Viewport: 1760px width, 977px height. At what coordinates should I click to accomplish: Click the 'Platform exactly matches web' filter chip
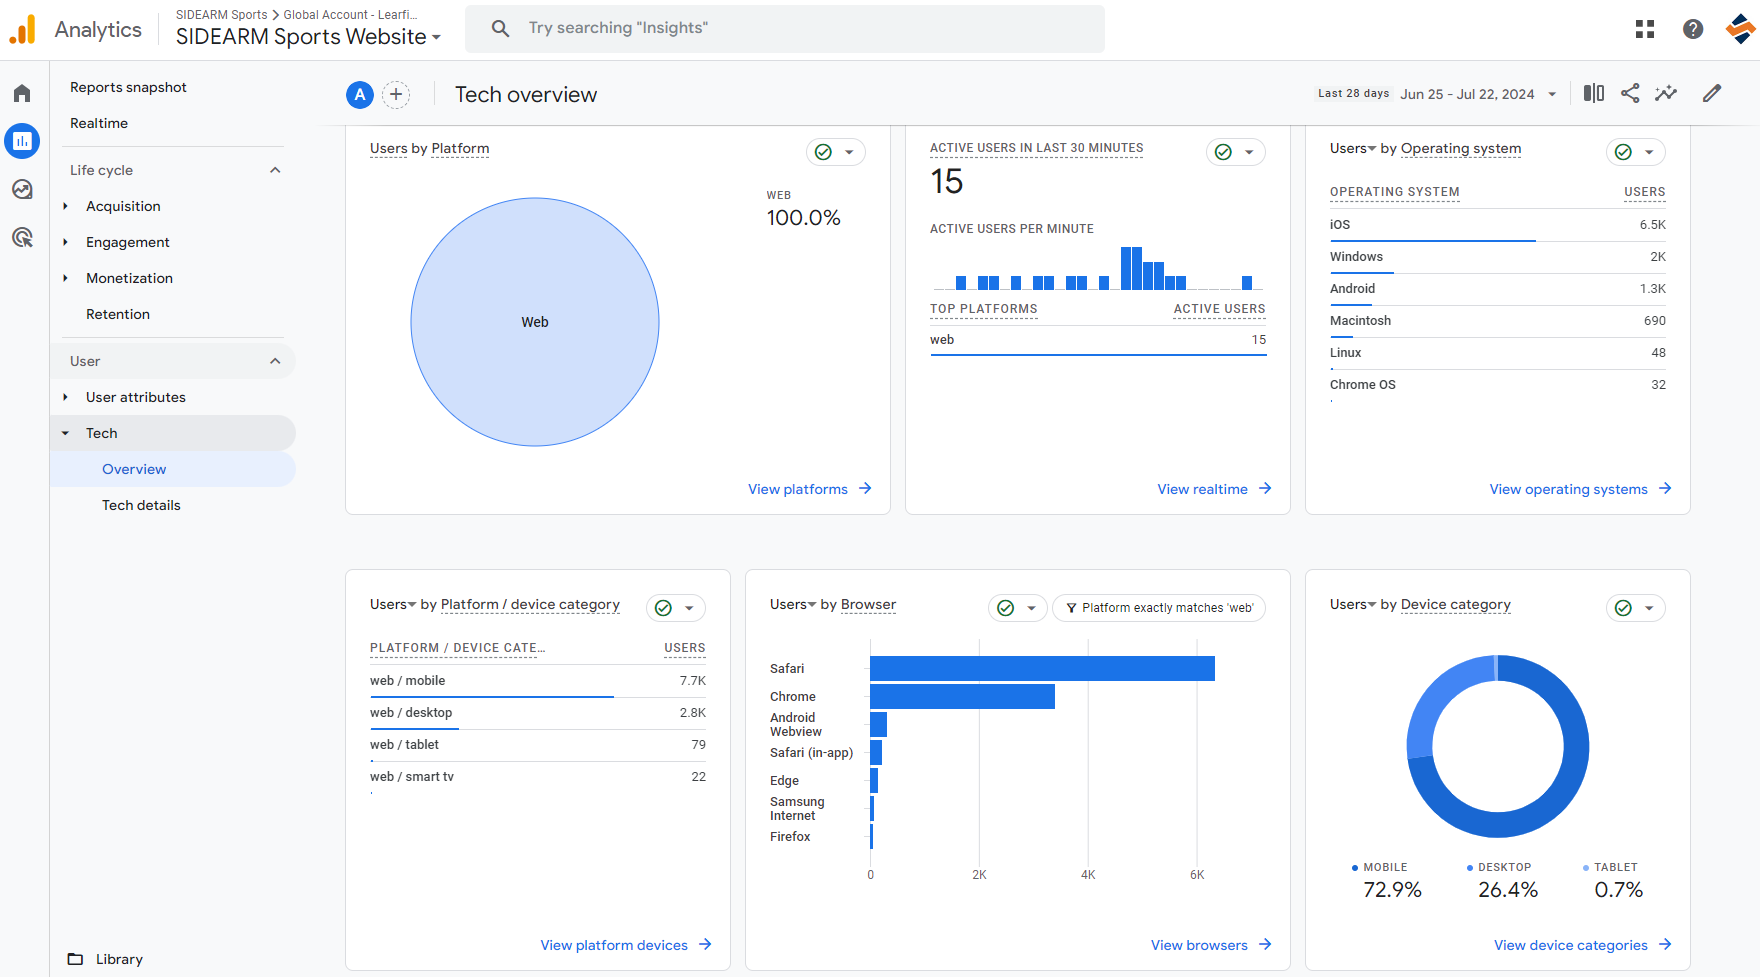click(x=1159, y=608)
